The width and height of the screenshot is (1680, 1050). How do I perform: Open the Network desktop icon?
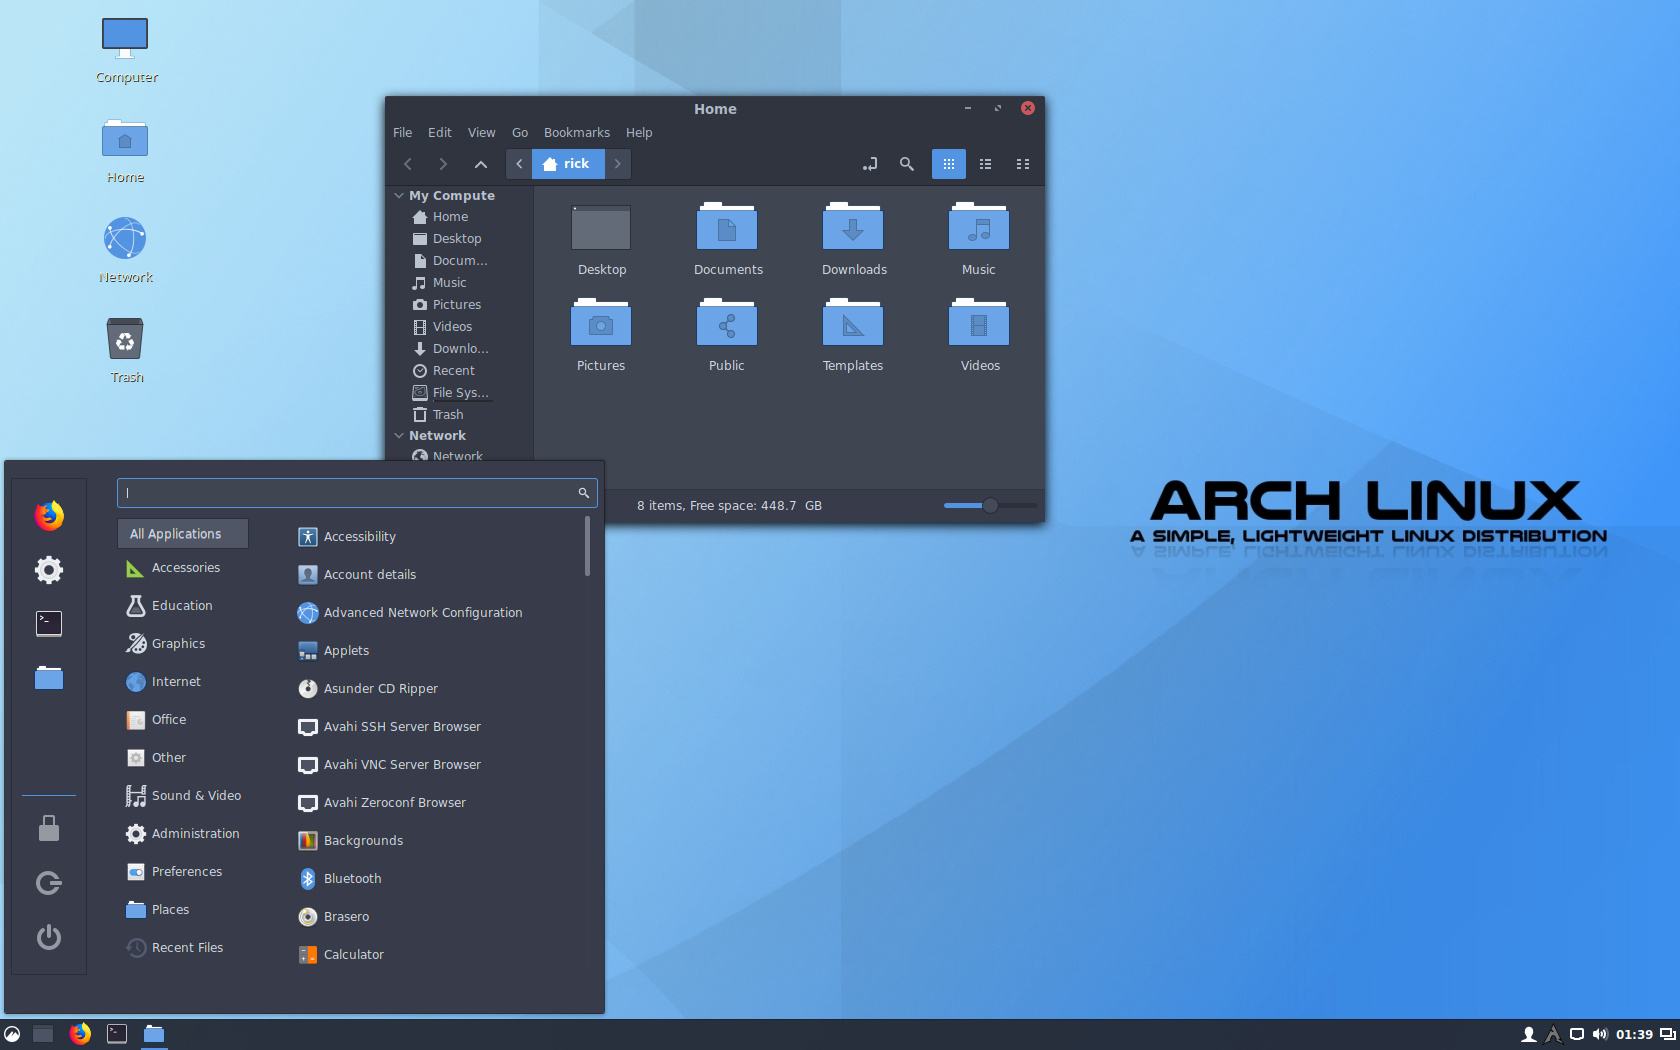coord(125,250)
